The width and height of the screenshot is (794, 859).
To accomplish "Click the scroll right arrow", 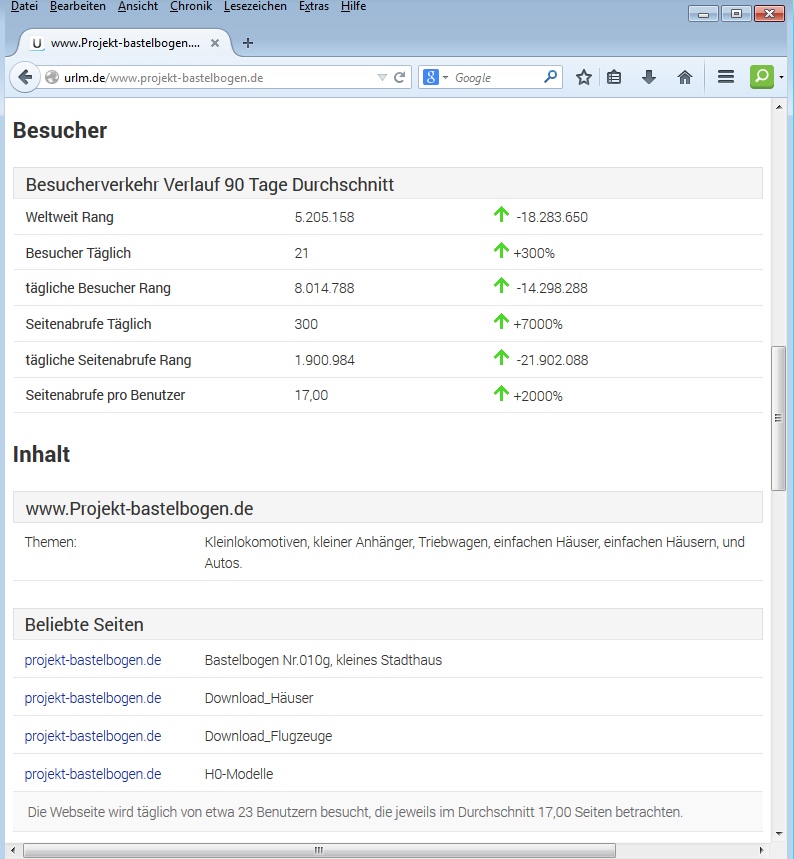I will [x=761, y=850].
